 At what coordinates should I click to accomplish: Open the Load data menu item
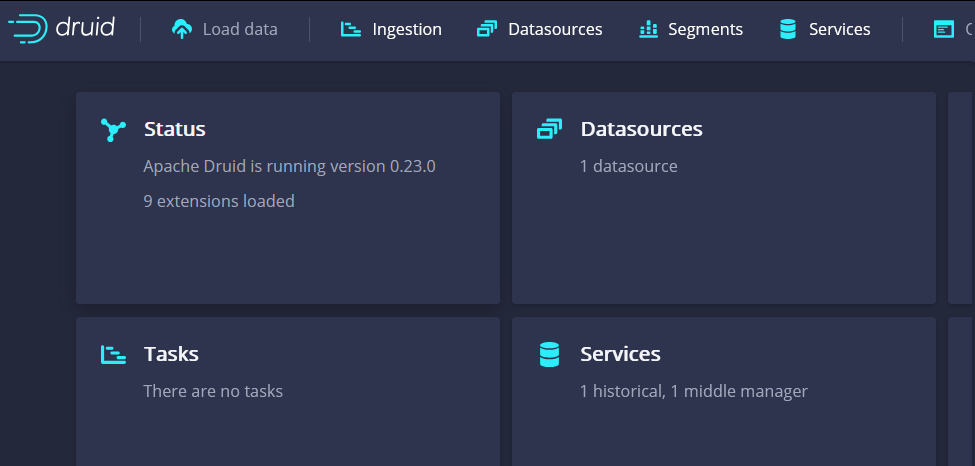tap(240, 29)
